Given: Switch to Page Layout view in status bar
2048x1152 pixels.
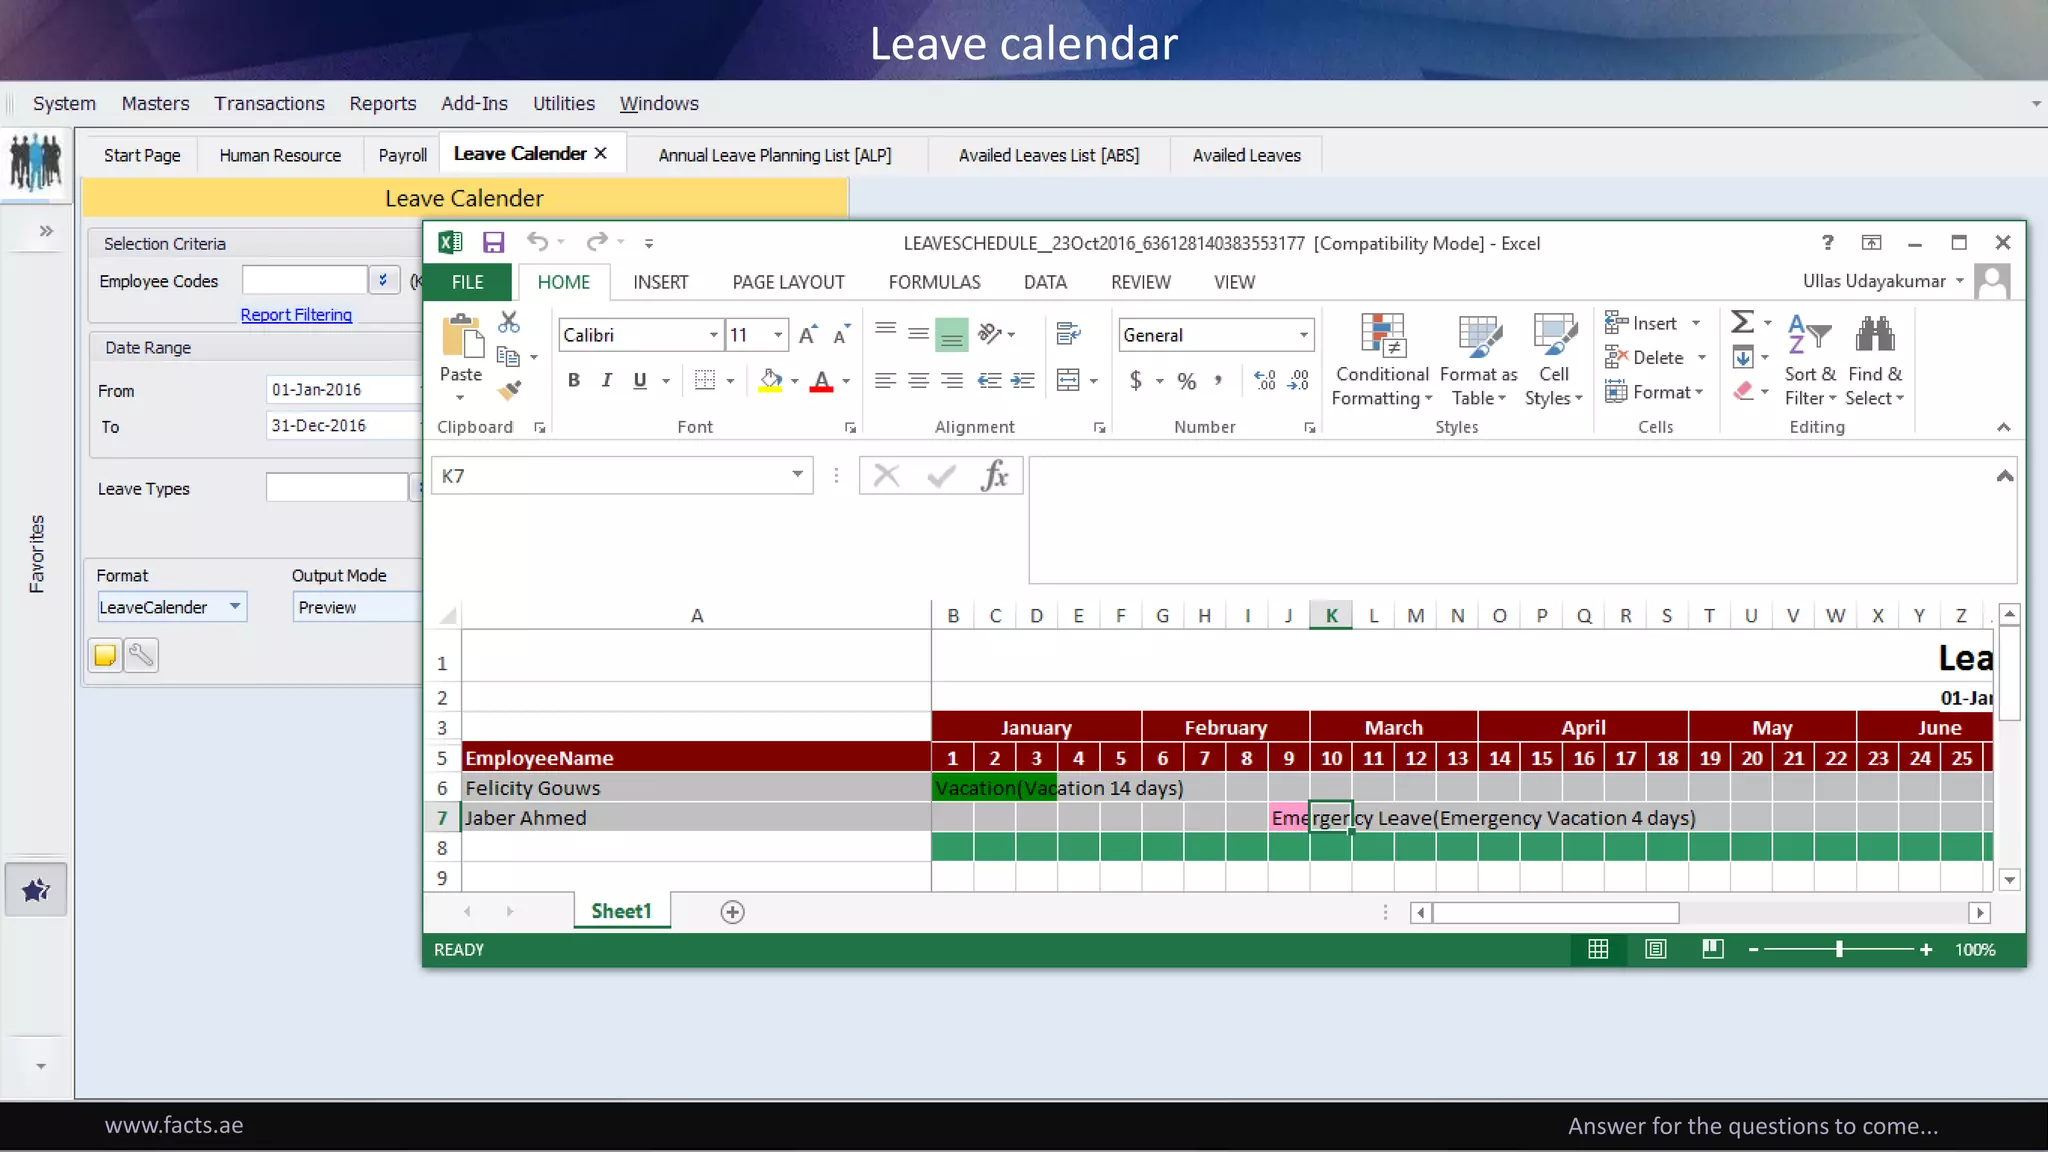Looking at the screenshot, I should [1656, 949].
